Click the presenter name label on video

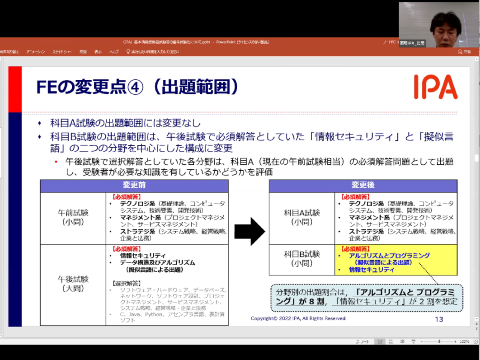click(x=412, y=43)
